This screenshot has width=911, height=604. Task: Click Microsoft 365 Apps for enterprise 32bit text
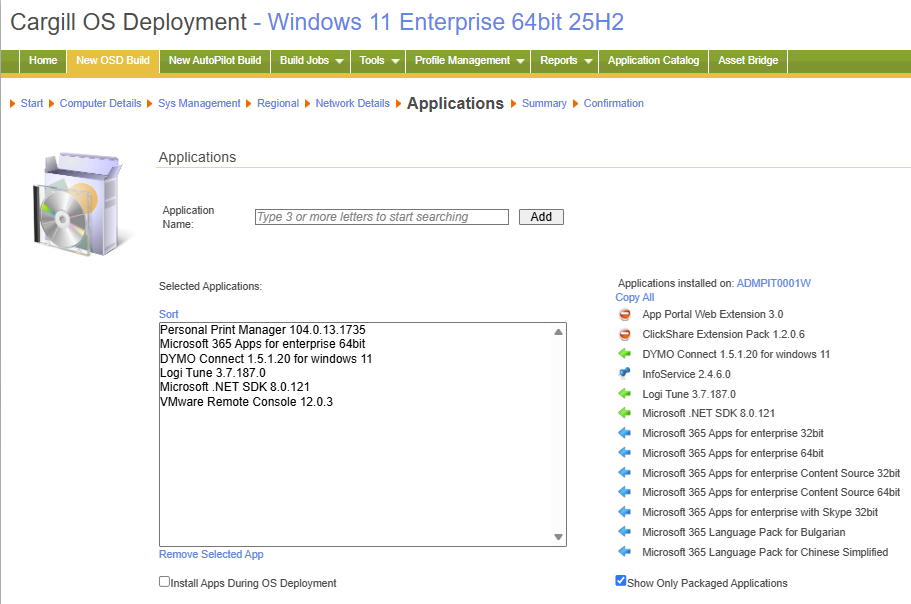tap(733, 433)
